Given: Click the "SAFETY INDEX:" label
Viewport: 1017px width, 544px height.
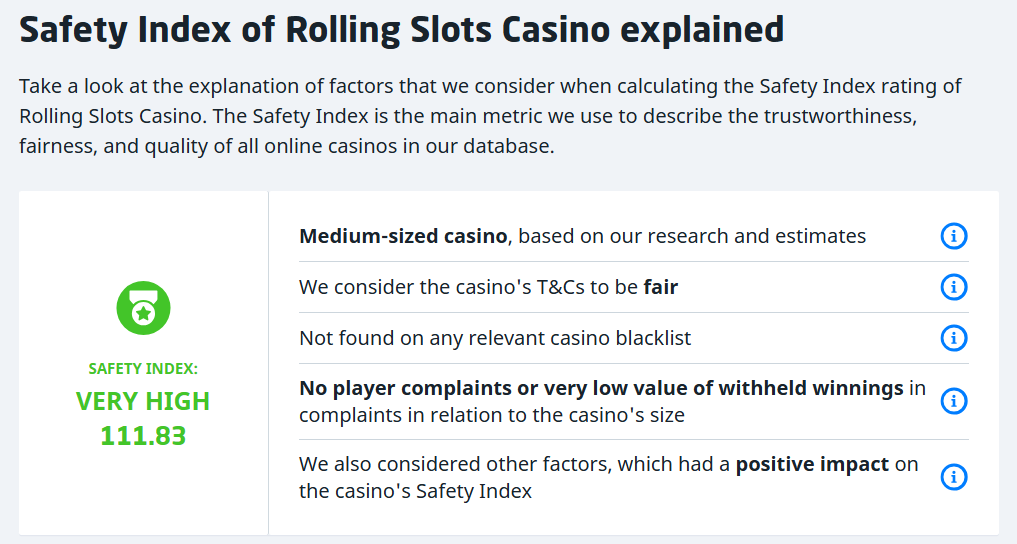Looking at the screenshot, I should tap(143, 369).
